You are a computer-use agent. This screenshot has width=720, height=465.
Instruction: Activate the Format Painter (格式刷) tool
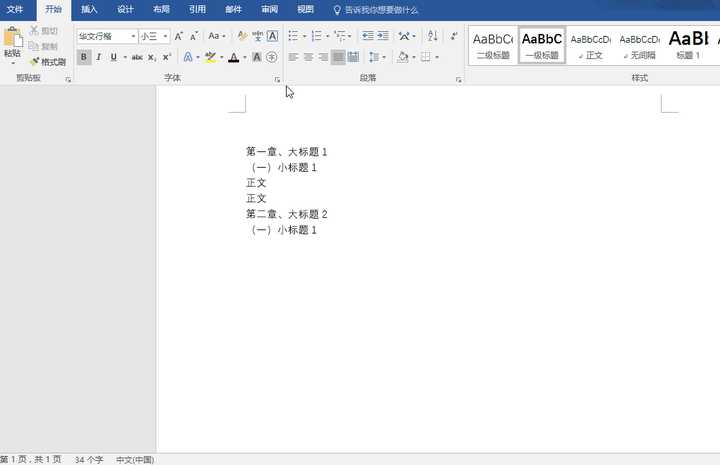tap(48, 62)
